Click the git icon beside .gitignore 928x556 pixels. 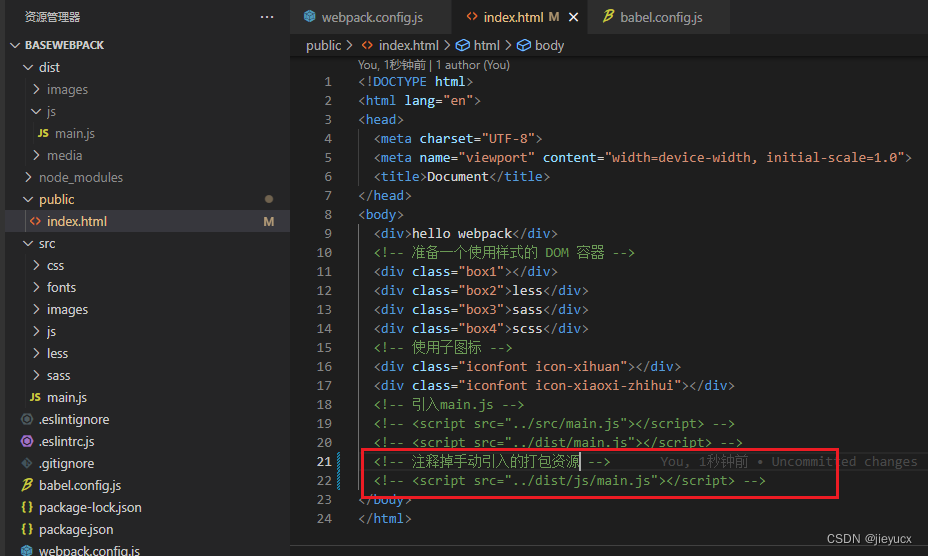(27, 463)
